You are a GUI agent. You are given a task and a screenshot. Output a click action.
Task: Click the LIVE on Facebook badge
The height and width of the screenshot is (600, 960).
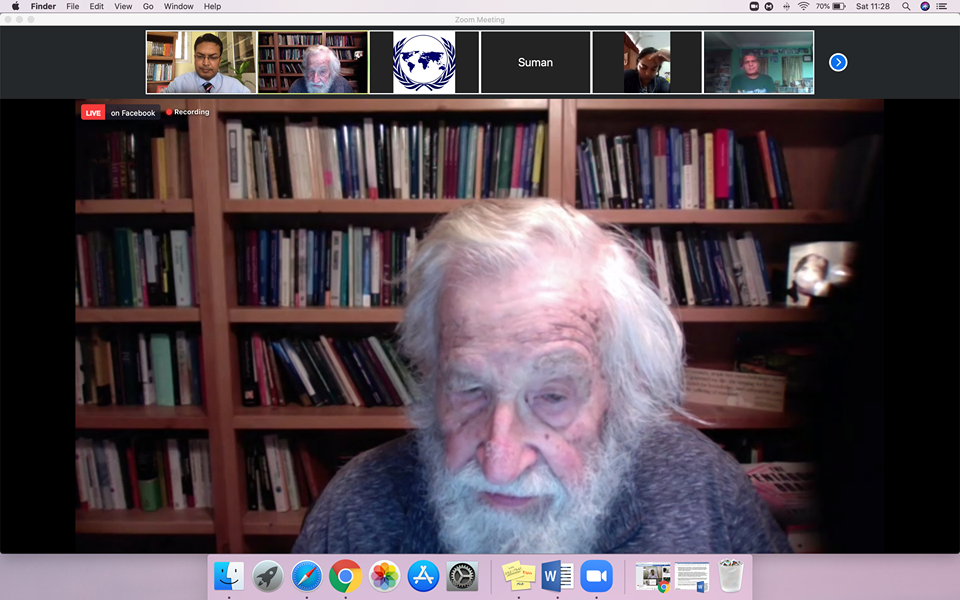pyautogui.click(x=120, y=113)
